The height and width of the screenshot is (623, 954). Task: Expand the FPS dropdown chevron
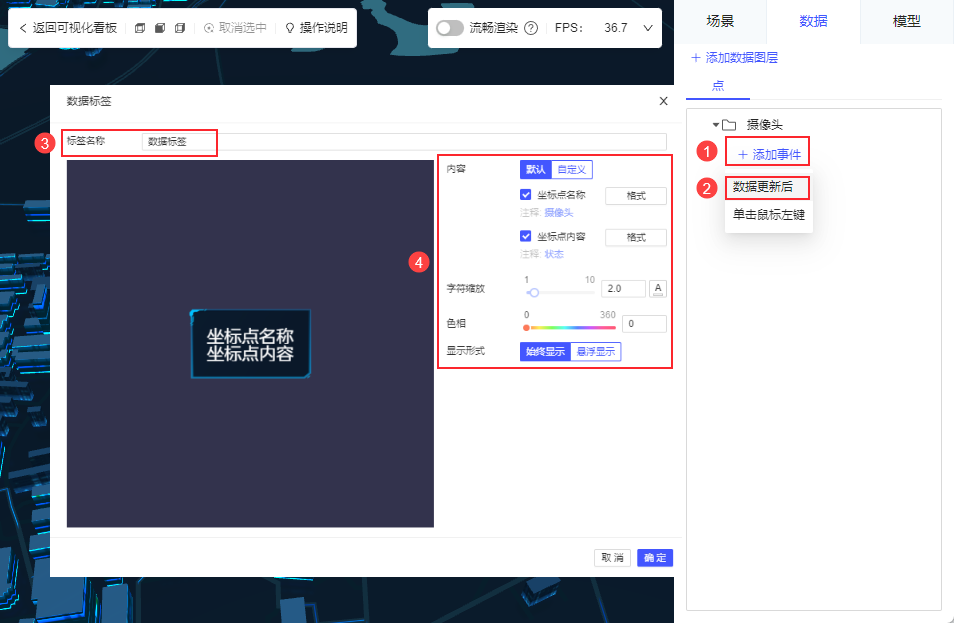click(648, 28)
